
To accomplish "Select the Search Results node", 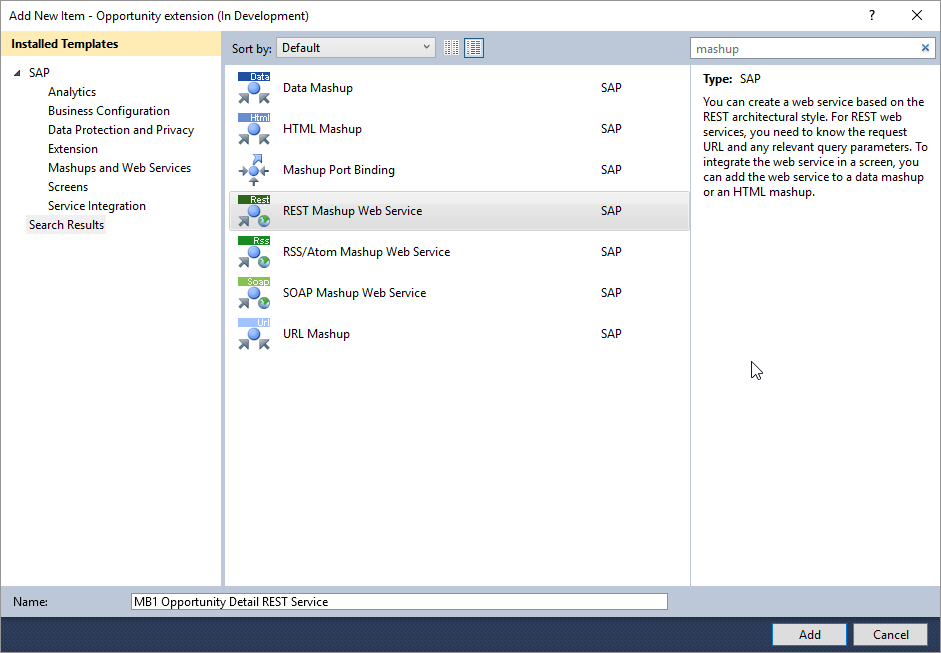I will coord(66,225).
